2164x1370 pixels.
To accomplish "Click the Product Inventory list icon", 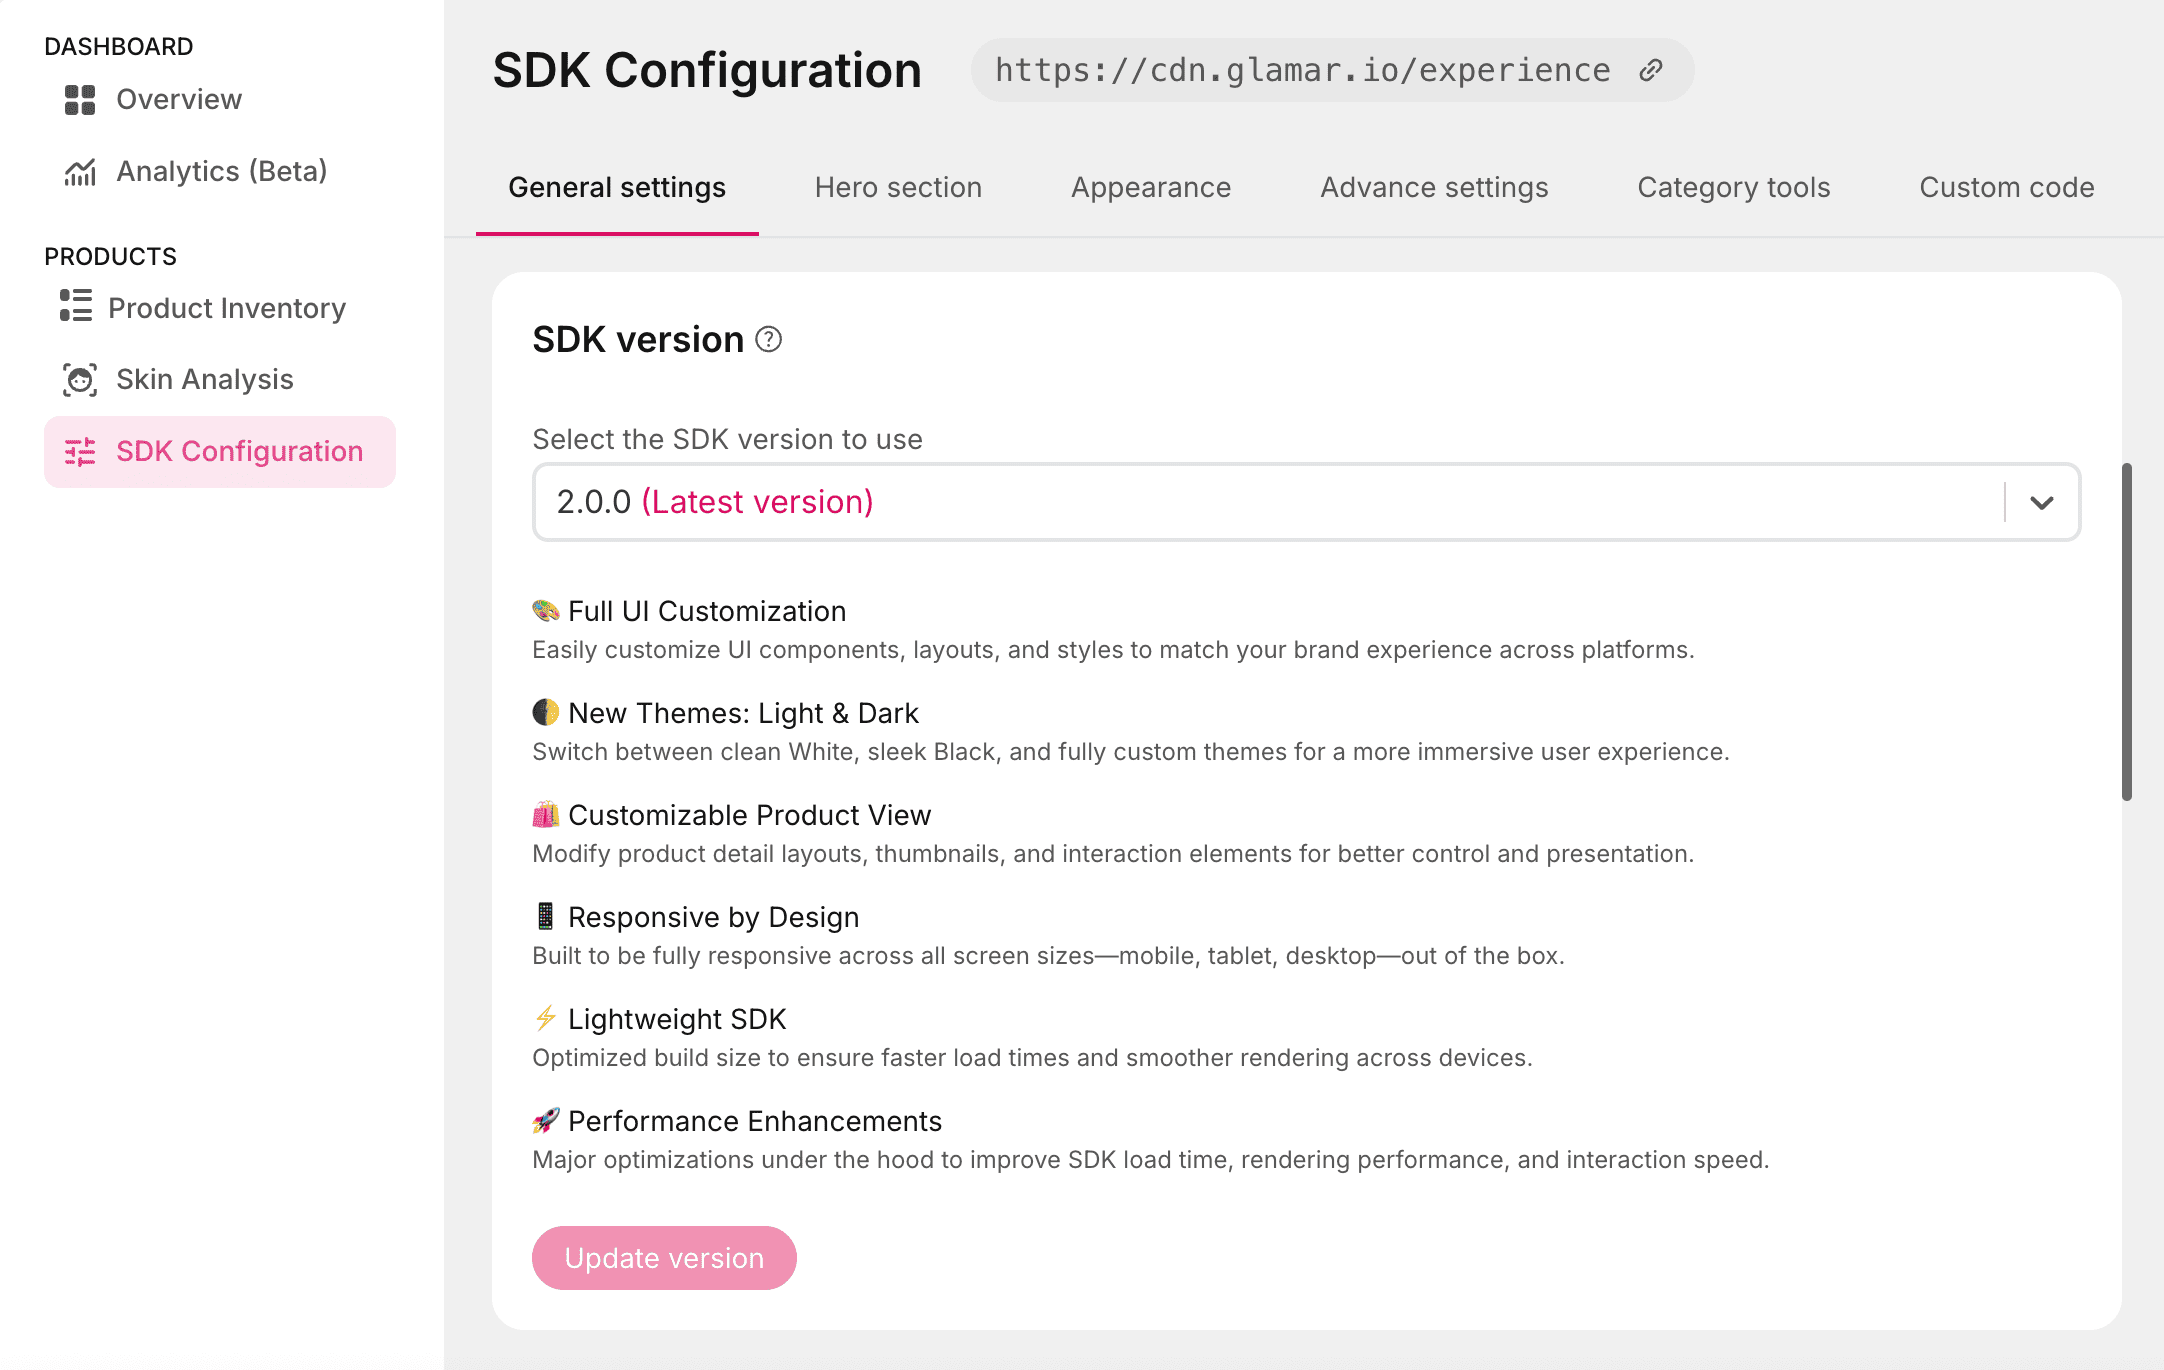I will 76,306.
